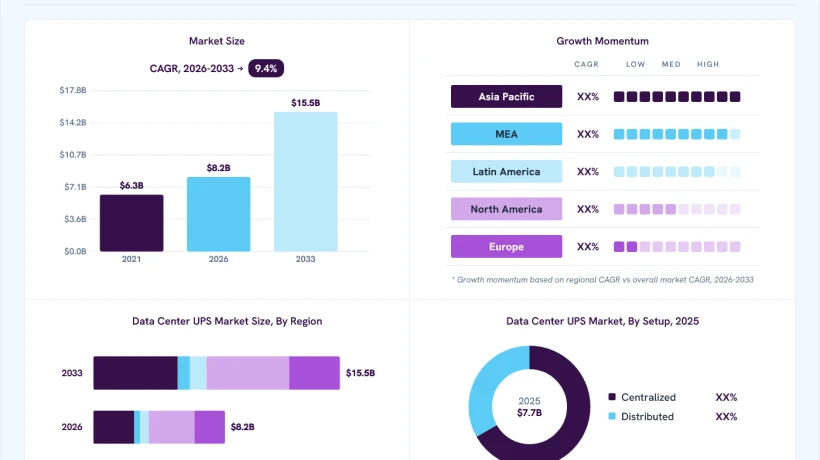This screenshot has height=460, width=820.
Task: Click the "$8.2B" label beside the 2026 stacked bar
Action: 243,427
